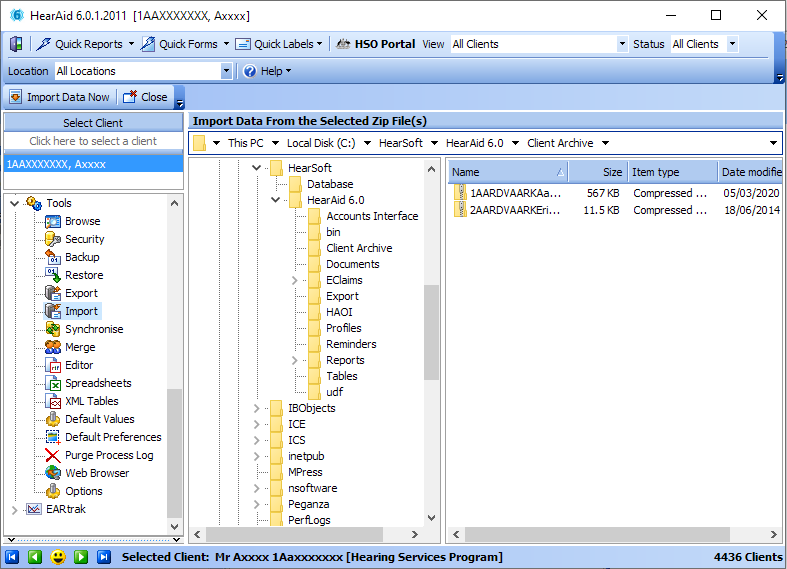Open the Status All Clients dropdown
787x569 pixels.
pos(732,44)
